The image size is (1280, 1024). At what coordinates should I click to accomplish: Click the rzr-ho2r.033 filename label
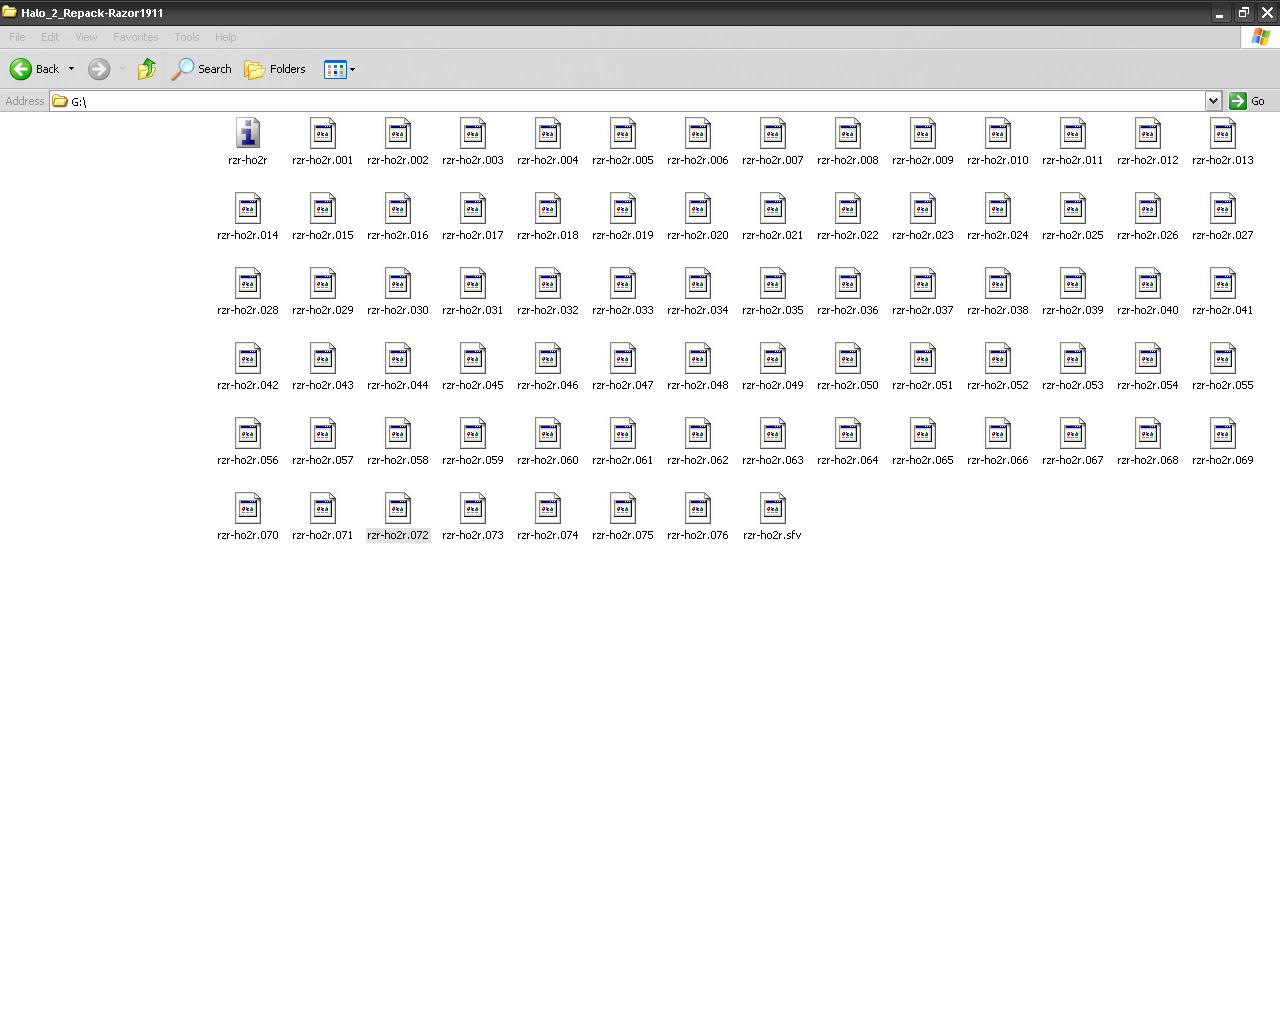(623, 310)
